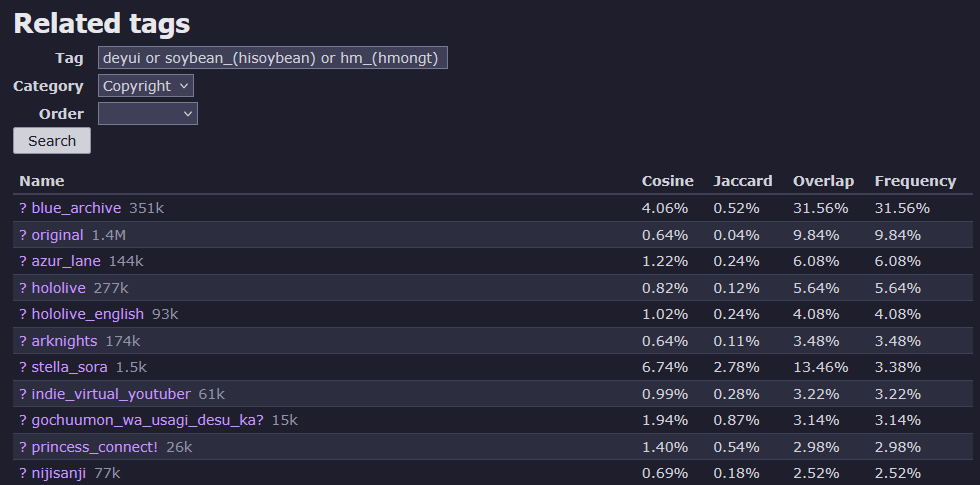Click the Tag input field
This screenshot has height=485, width=980.
pos(272,58)
